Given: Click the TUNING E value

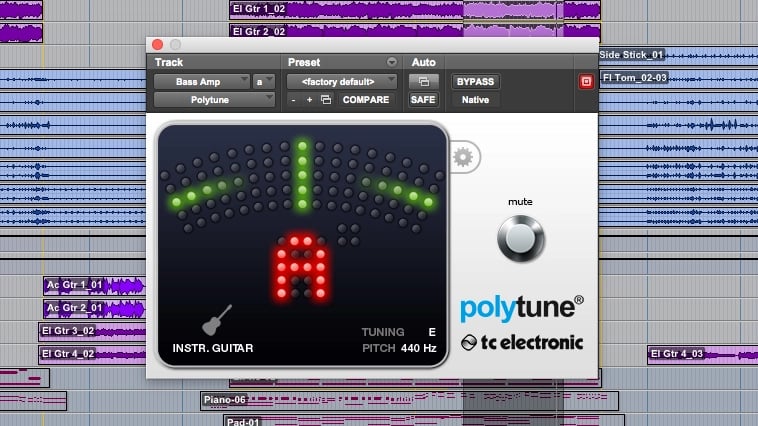Looking at the screenshot, I should coord(432,332).
